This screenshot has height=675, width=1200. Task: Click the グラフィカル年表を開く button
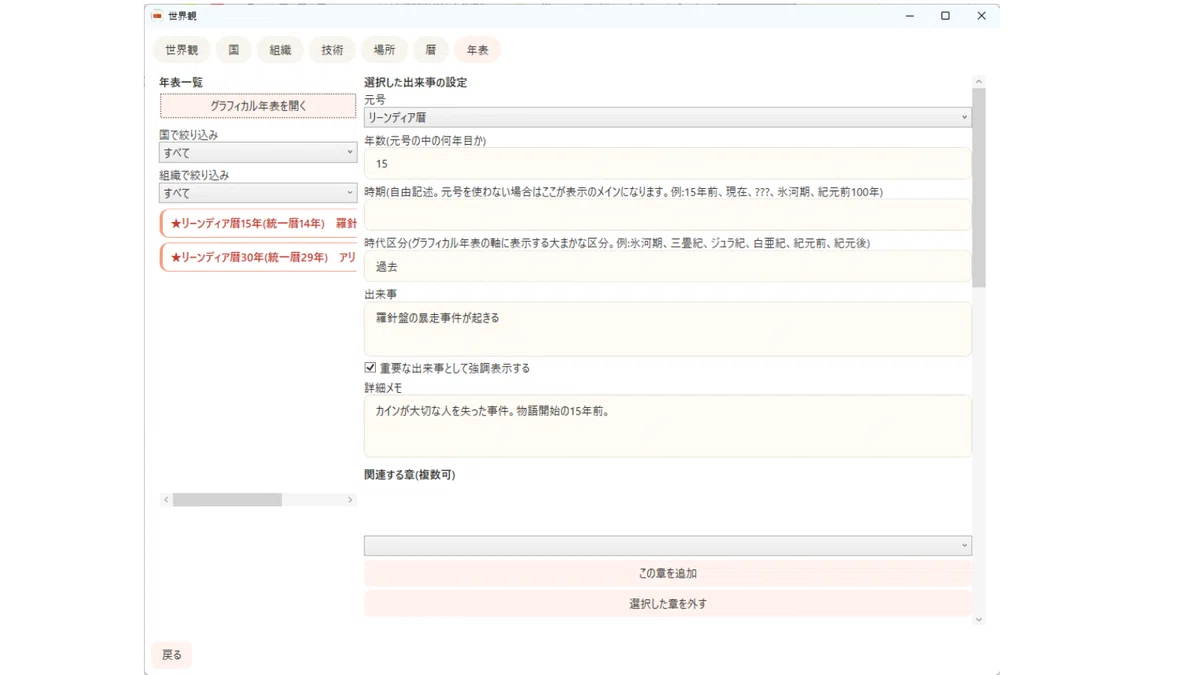258,106
